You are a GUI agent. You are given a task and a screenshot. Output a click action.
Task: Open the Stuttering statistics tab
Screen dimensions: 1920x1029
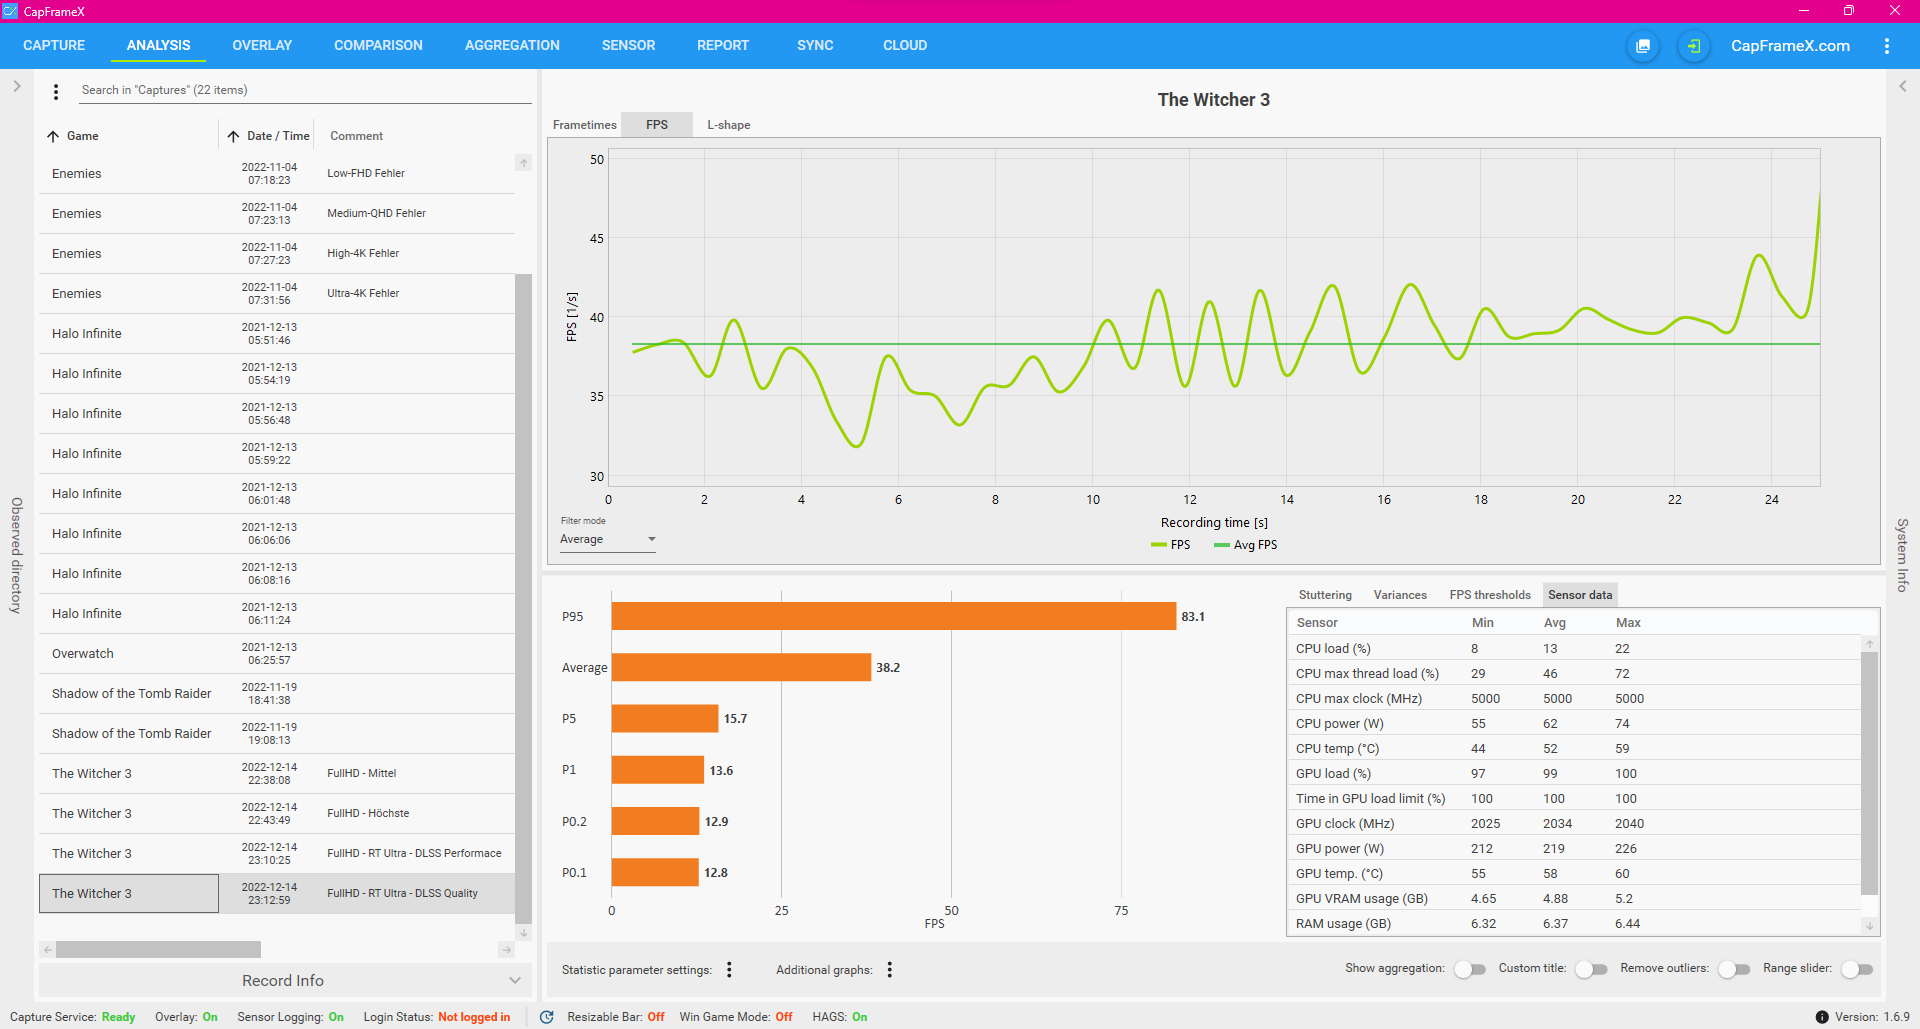1325,595
